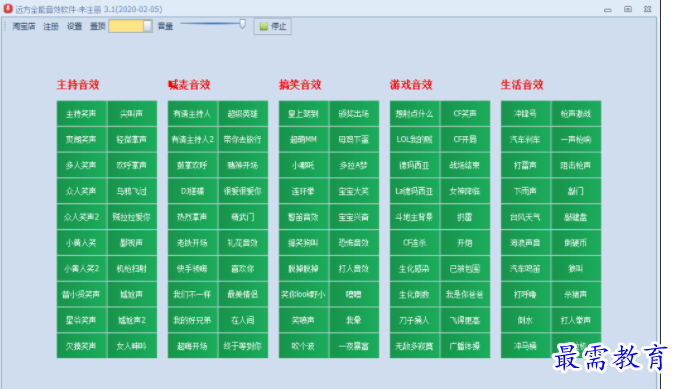This screenshot has width=676, height=389.
Task: Play the 下雨声 sound
Action: click(x=526, y=191)
